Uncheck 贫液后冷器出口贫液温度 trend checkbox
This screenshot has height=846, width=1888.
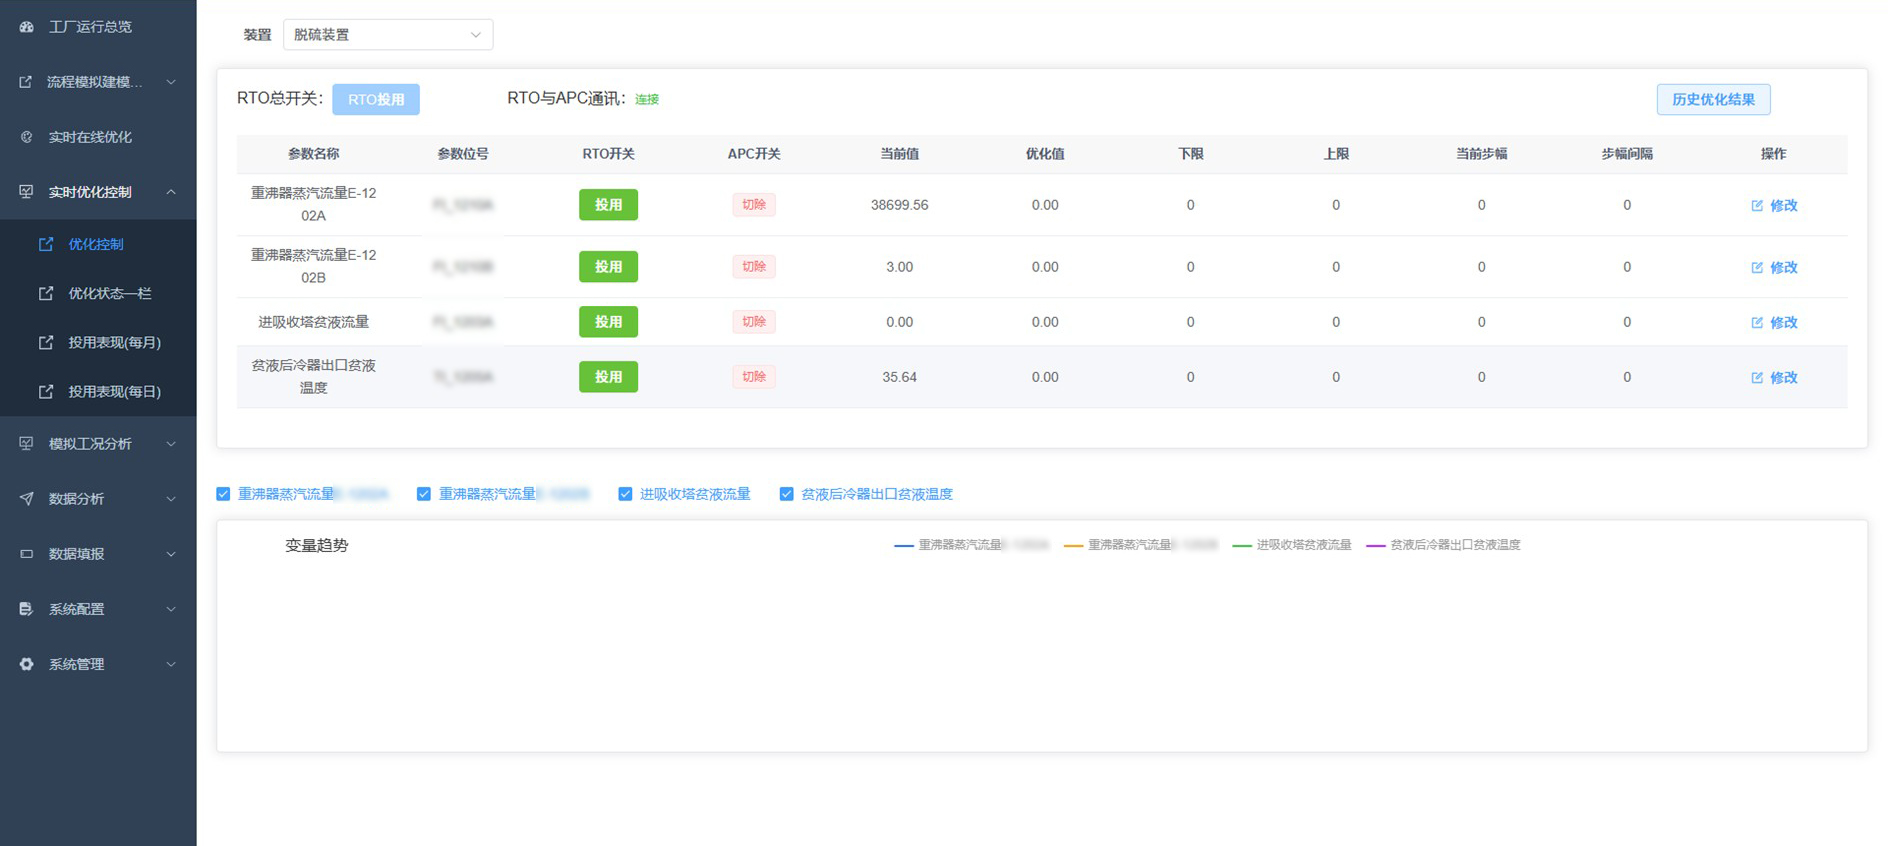[786, 494]
